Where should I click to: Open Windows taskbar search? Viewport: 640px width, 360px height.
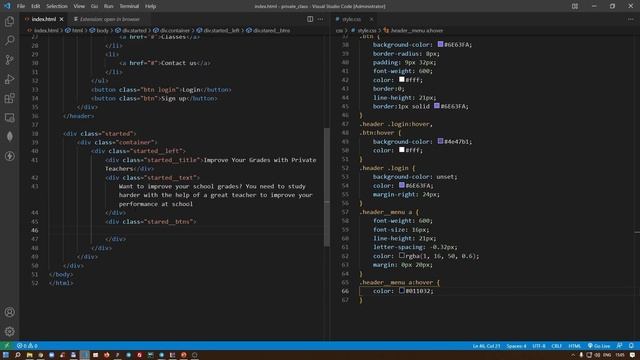click(18, 355)
